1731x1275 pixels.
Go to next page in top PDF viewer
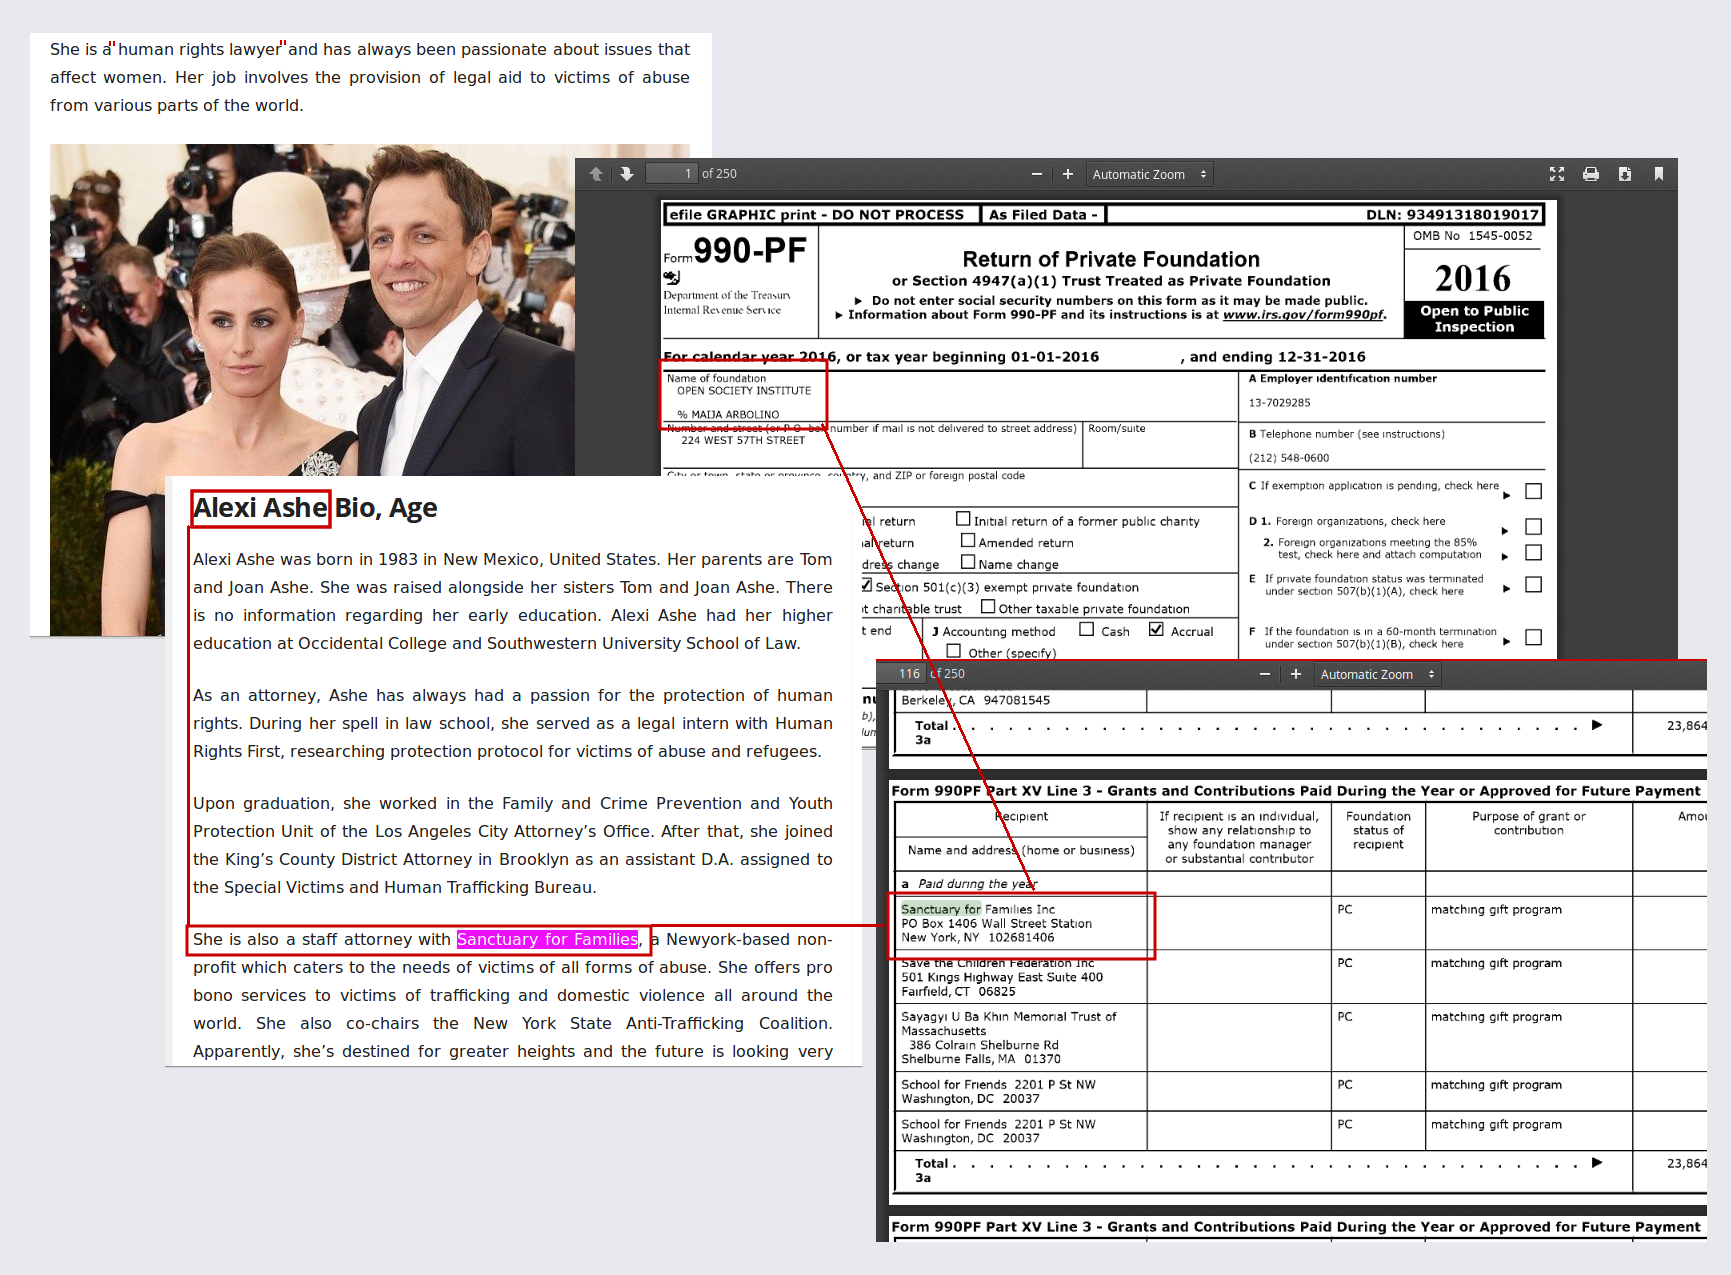pyautogui.click(x=627, y=174)
